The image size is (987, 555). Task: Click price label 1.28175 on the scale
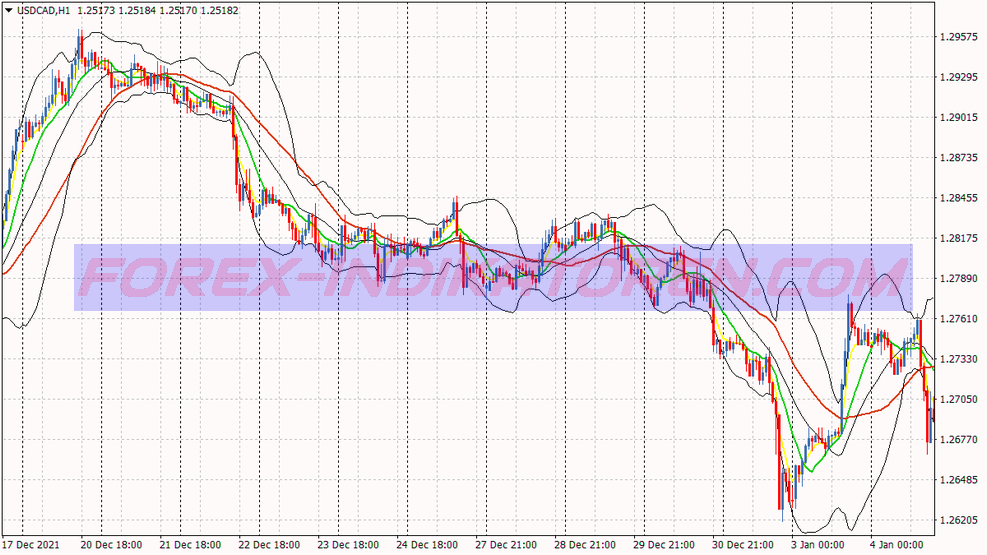(959, 238)
